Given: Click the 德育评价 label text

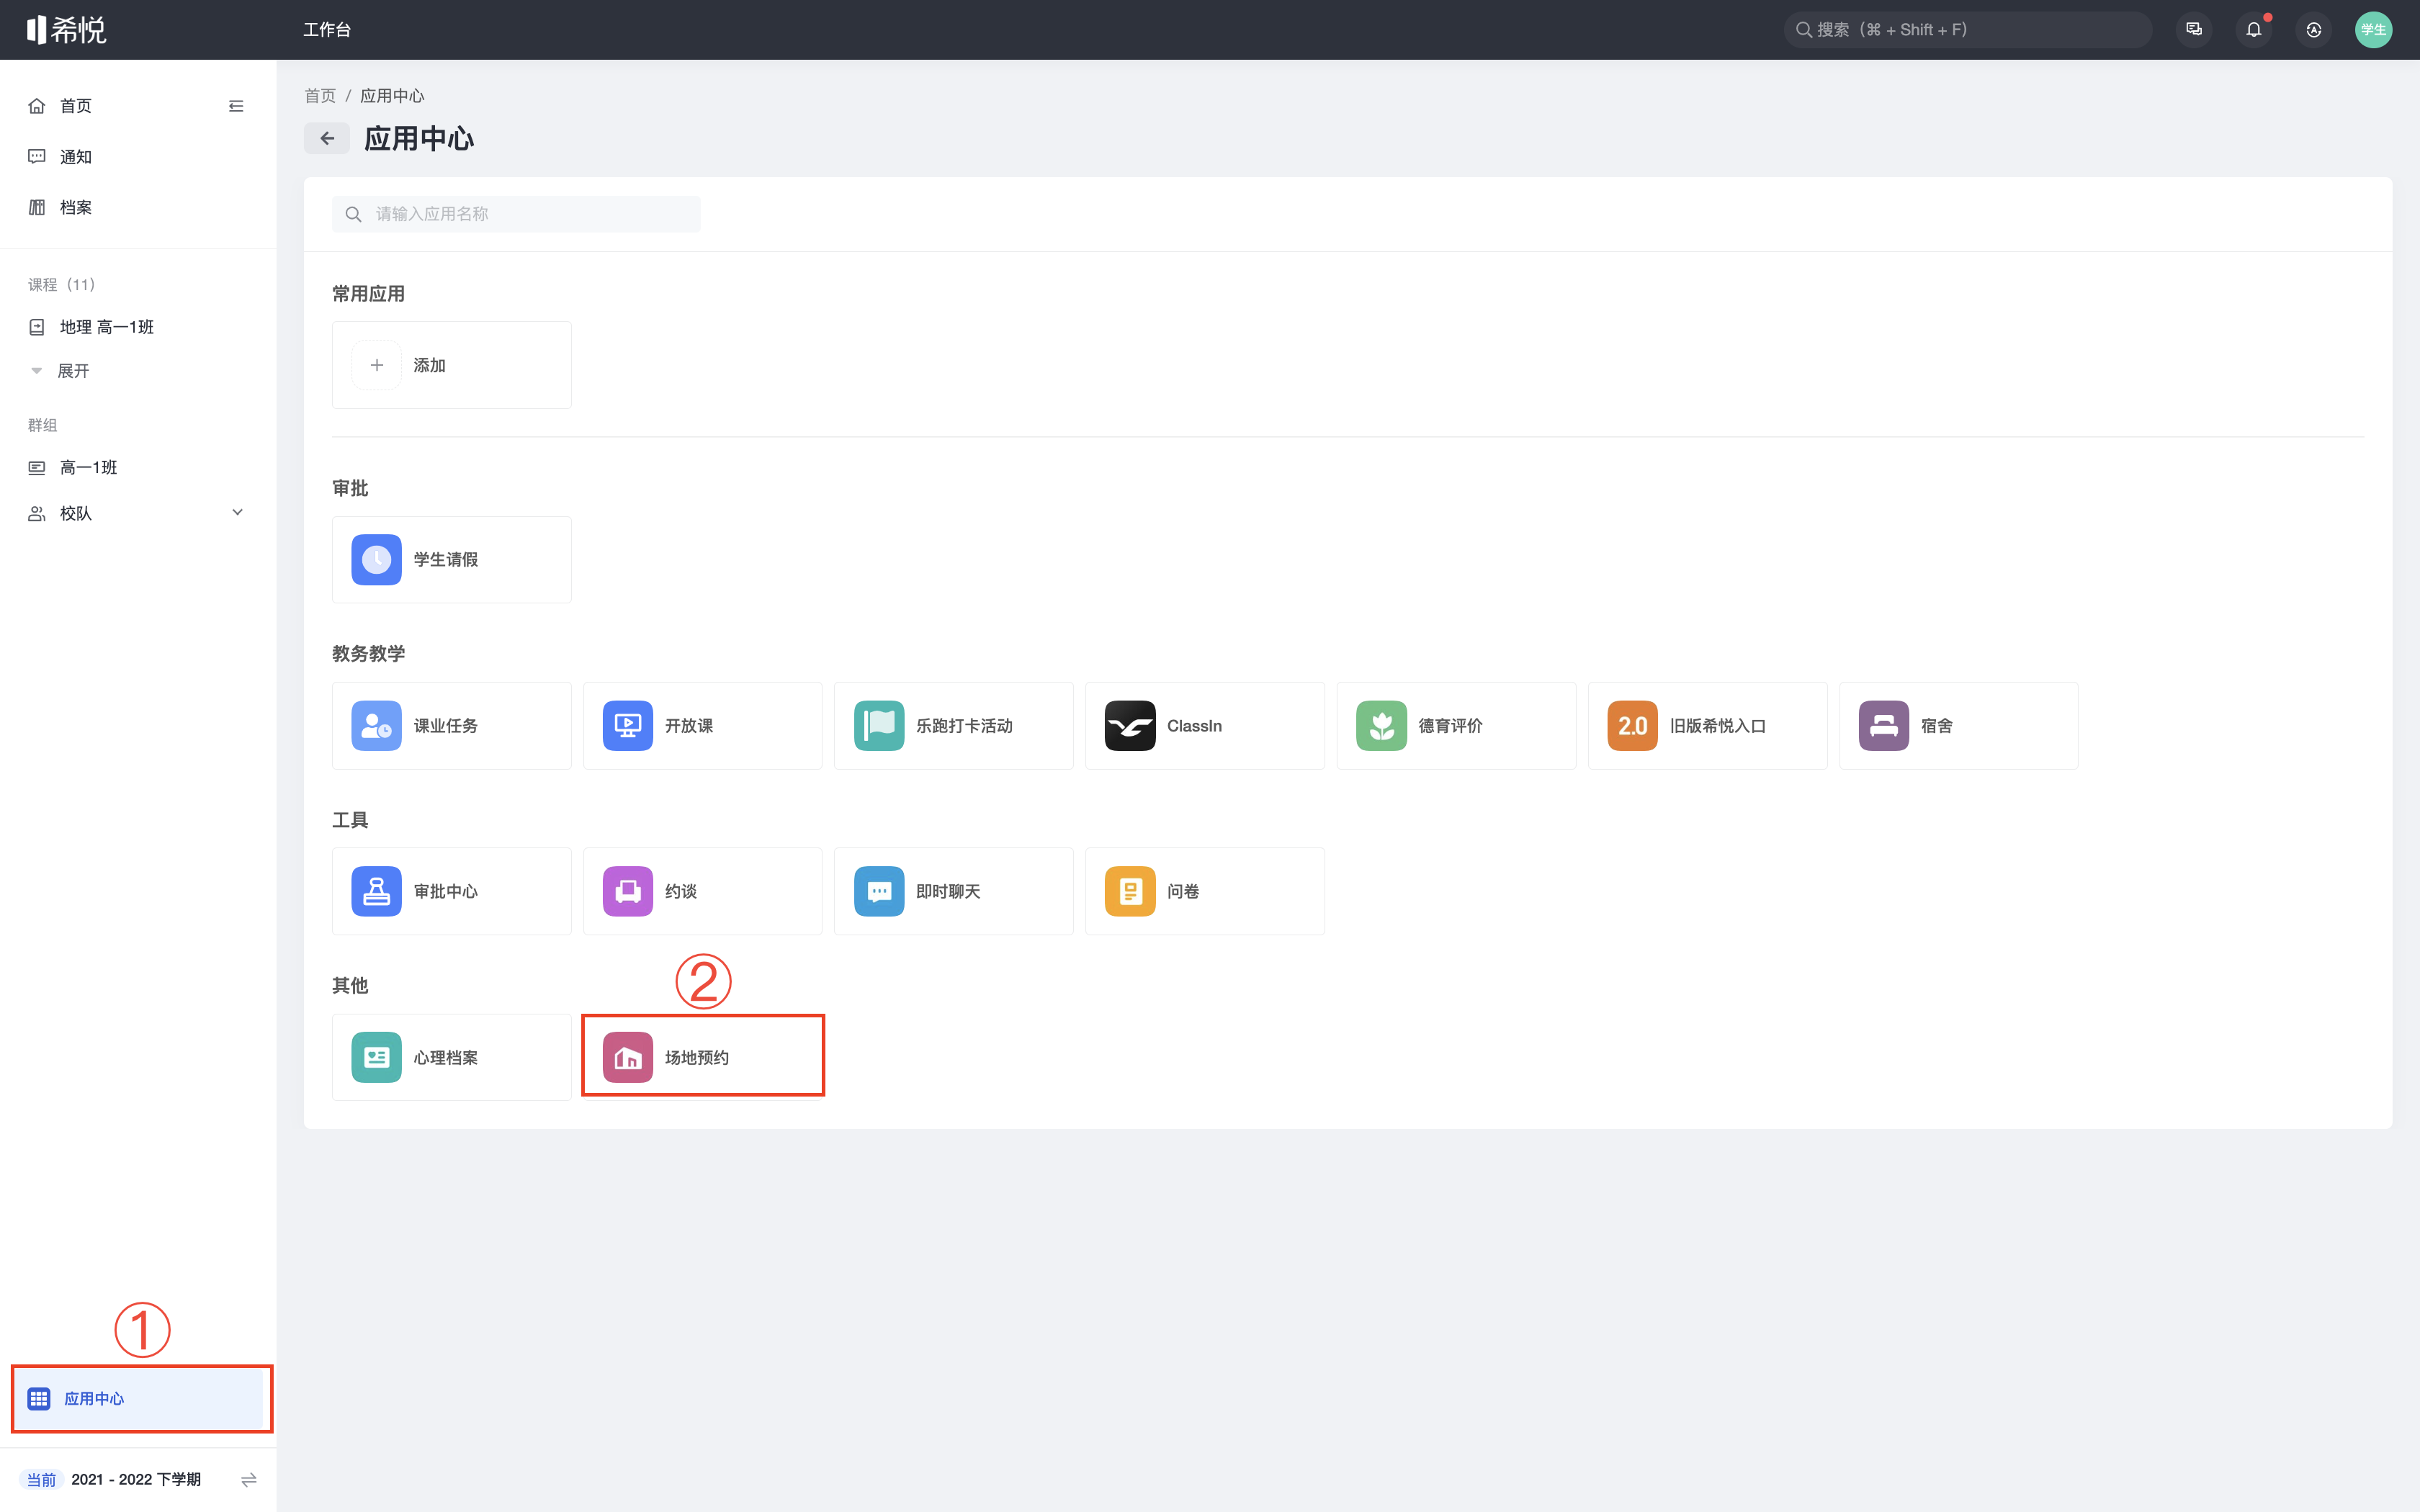Looking at the screenshot, I should tap(1450, 725).
